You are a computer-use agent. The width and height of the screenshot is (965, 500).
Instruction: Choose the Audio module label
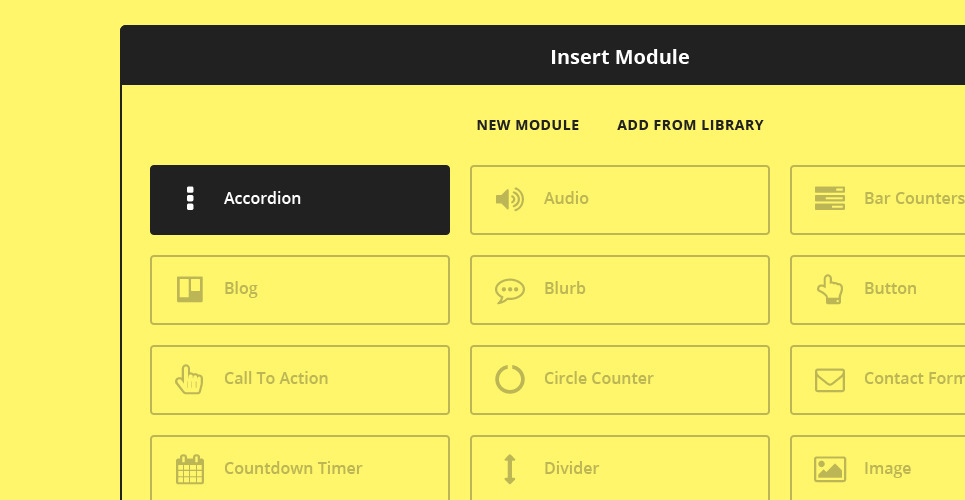(566, 199)
